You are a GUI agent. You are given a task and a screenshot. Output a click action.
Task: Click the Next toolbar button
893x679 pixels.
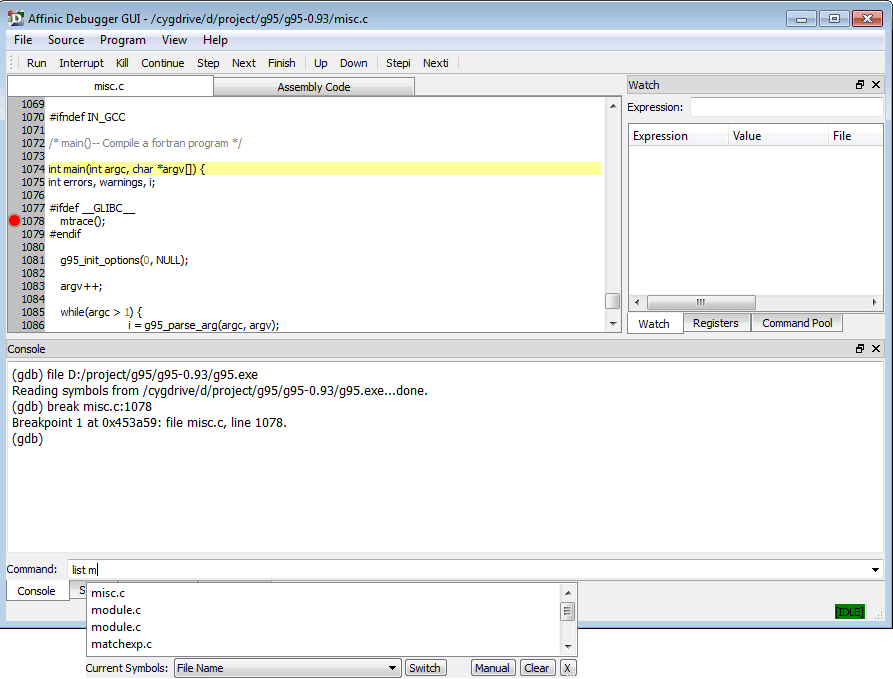244,63
